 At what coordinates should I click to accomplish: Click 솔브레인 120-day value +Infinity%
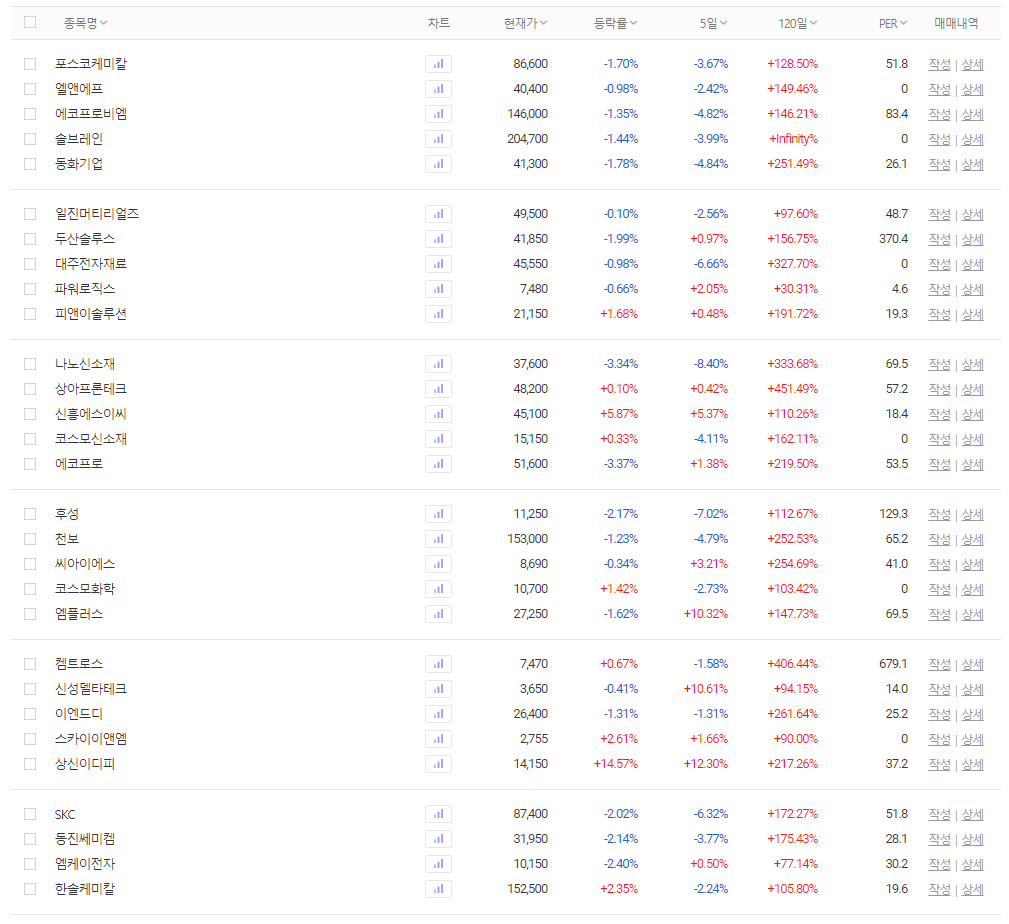[x=793, y=139]
